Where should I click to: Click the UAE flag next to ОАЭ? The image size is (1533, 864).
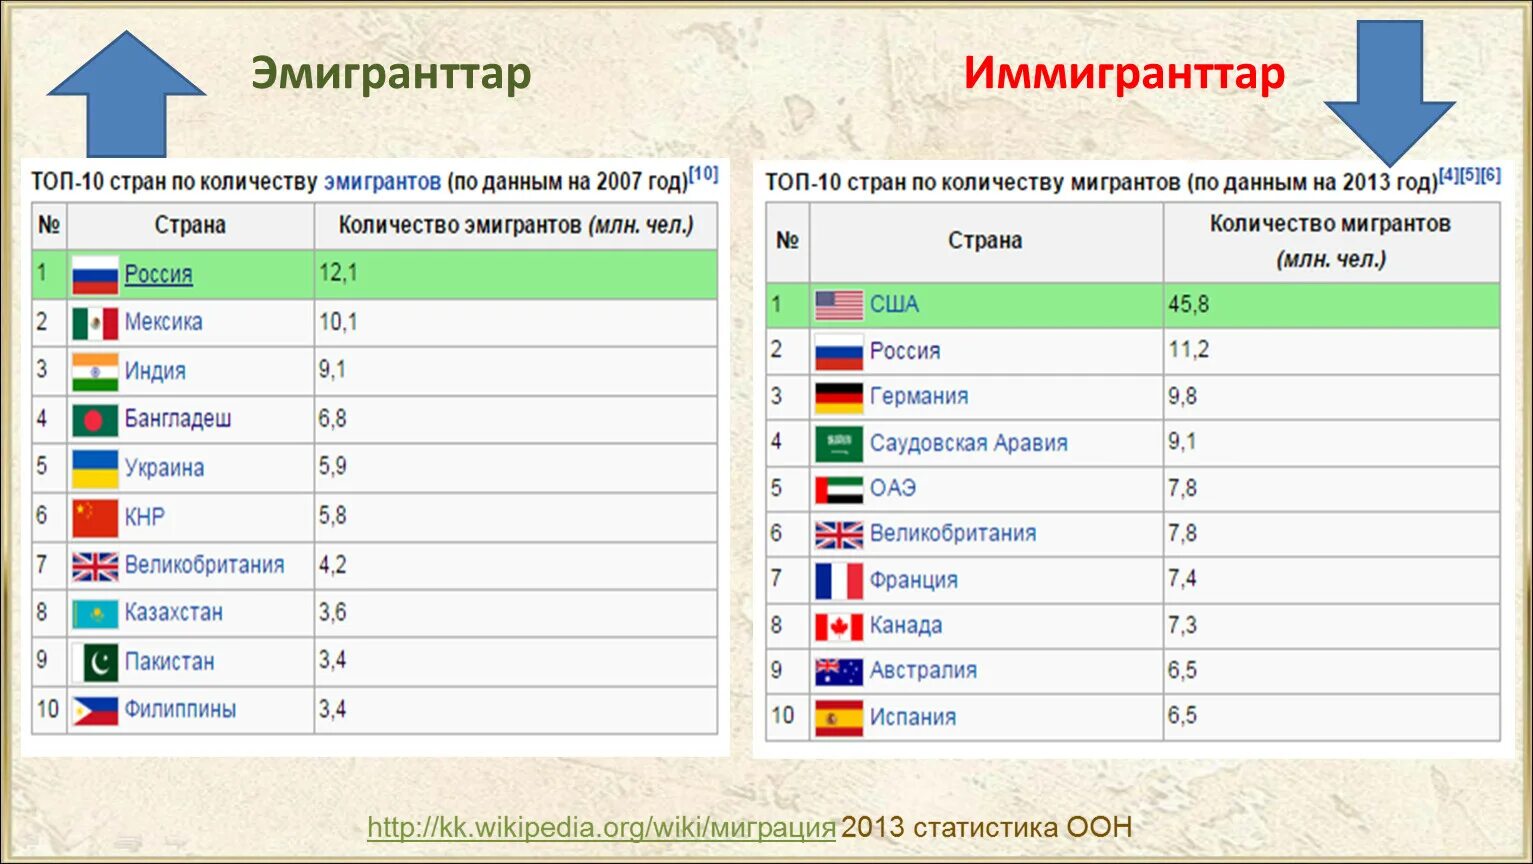click(838, 489)
